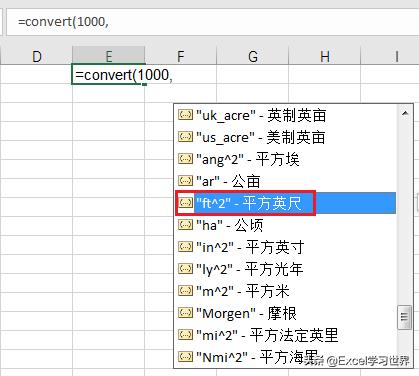Select column G header
This screenshot has height=376, width=419.
[253, 56]
